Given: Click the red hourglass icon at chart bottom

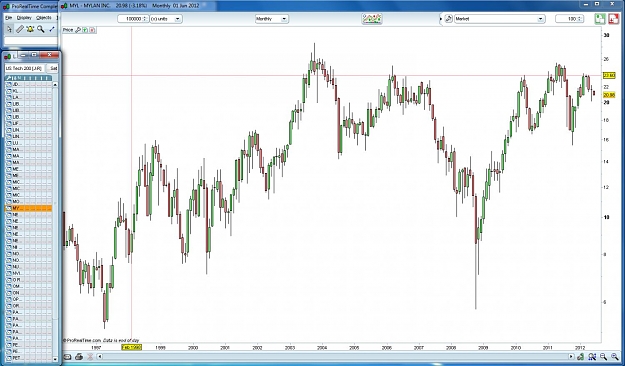Looking at the screenshot, I should 90,356.
